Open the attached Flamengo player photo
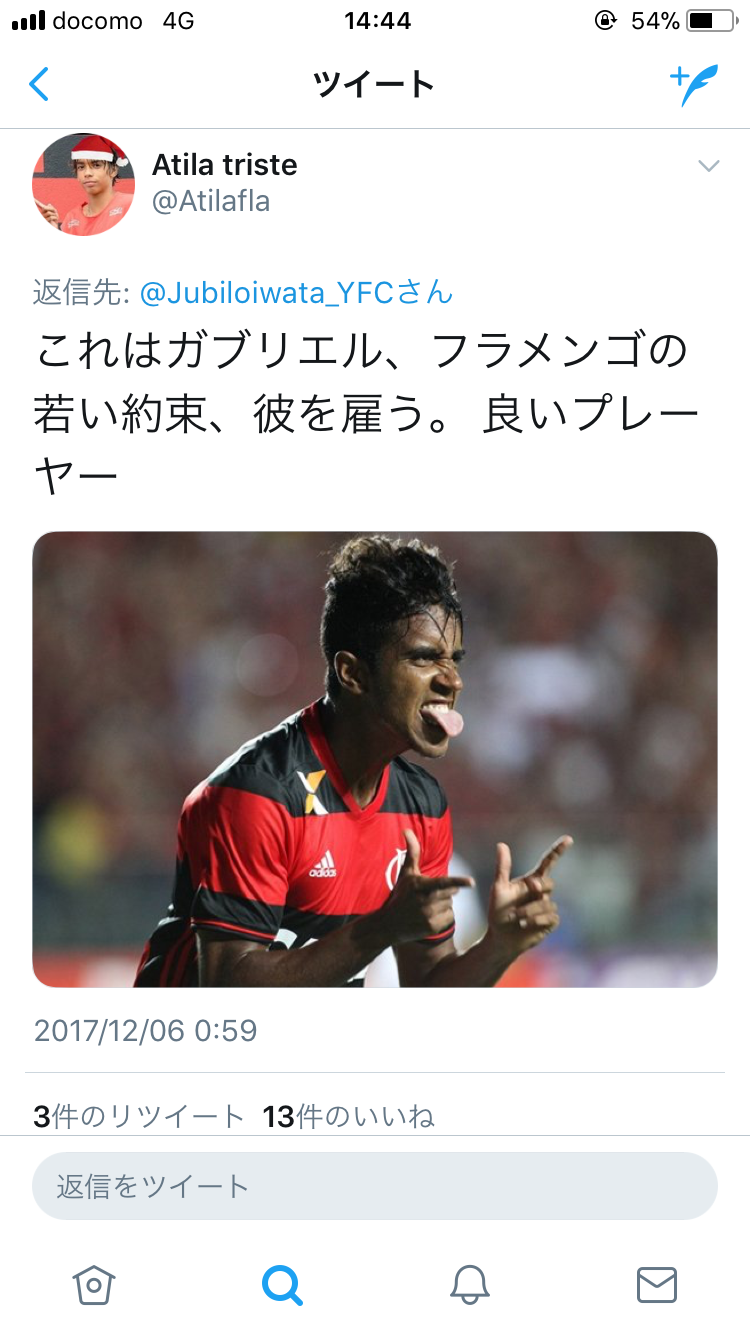This screenshot has height=1334, width=750. tap(375, 759)
